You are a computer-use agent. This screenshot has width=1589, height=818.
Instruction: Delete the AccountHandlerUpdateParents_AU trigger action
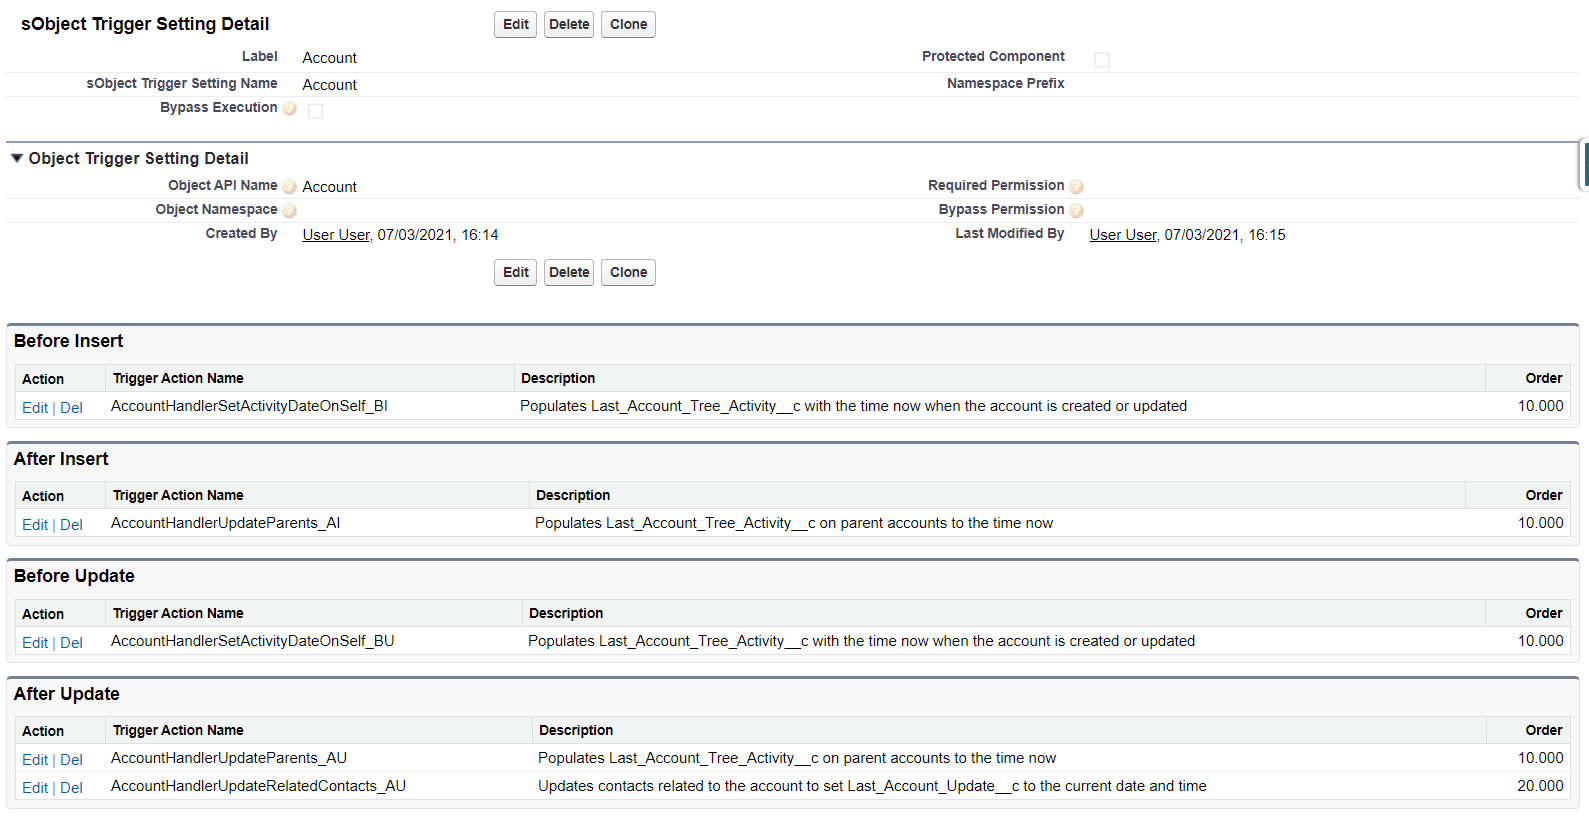tap(71, 760)
